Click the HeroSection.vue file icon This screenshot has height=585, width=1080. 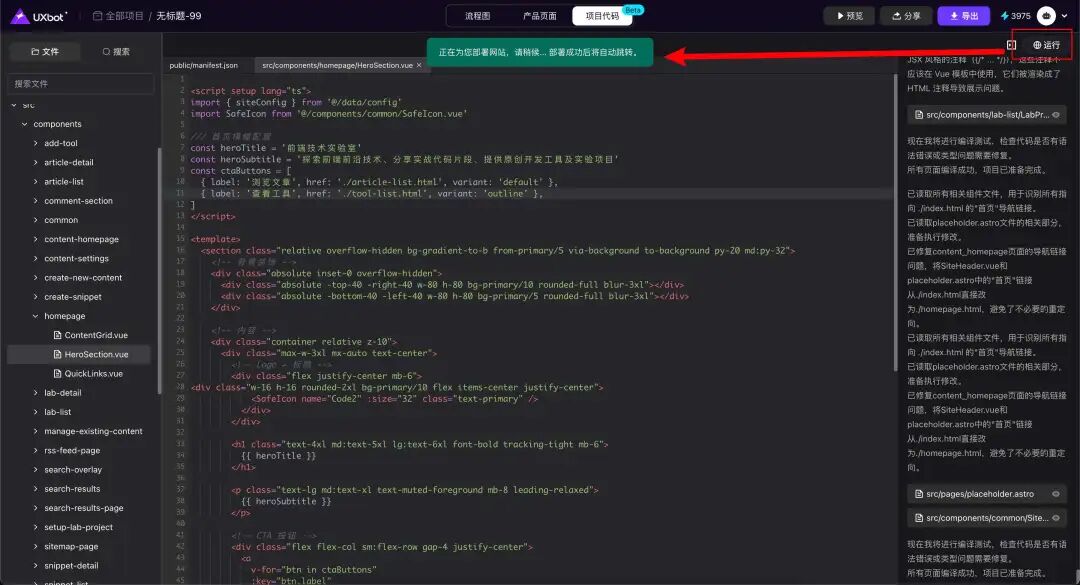coord(57,355)
